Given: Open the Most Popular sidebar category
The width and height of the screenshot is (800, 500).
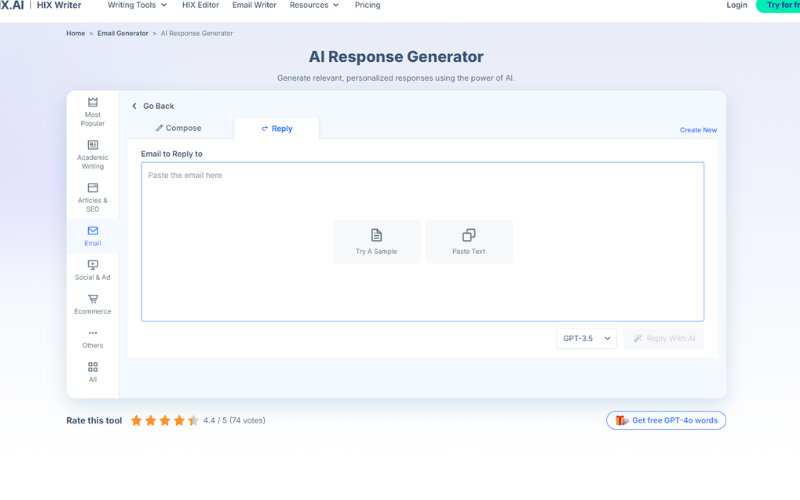Looking at the screenshot, I should [92, 112].
